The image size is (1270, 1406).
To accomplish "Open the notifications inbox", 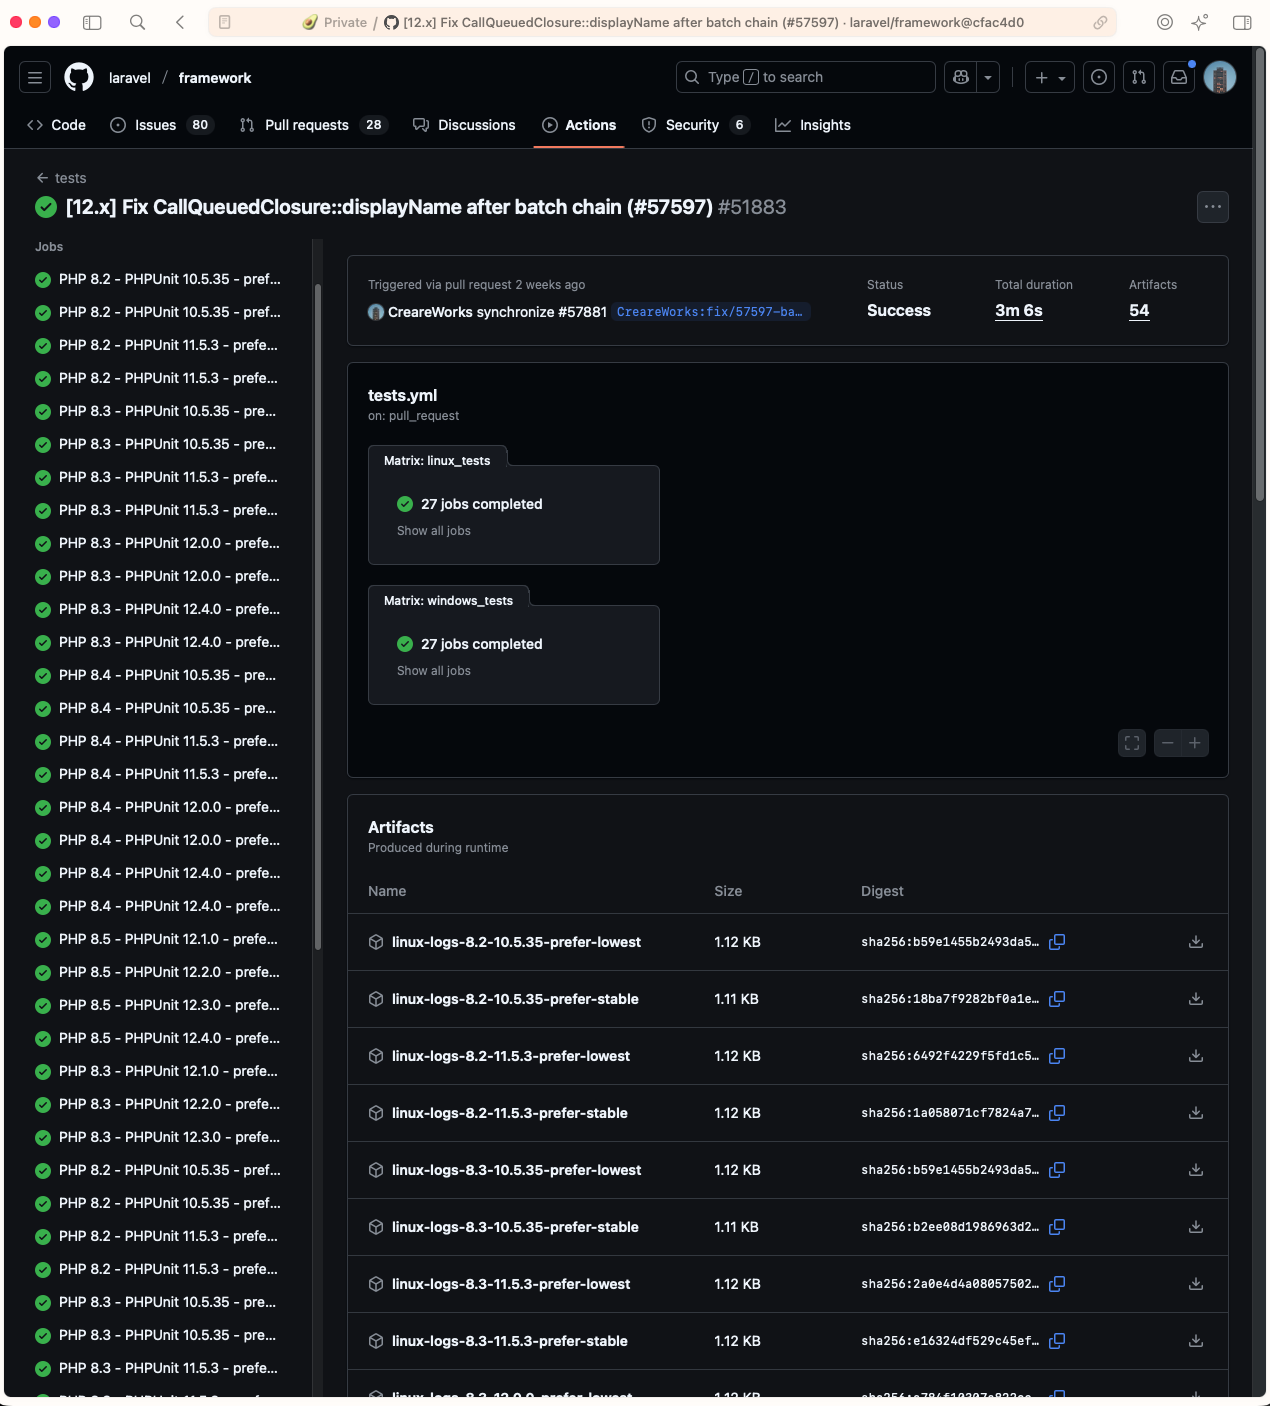I will coord(1179,77).
